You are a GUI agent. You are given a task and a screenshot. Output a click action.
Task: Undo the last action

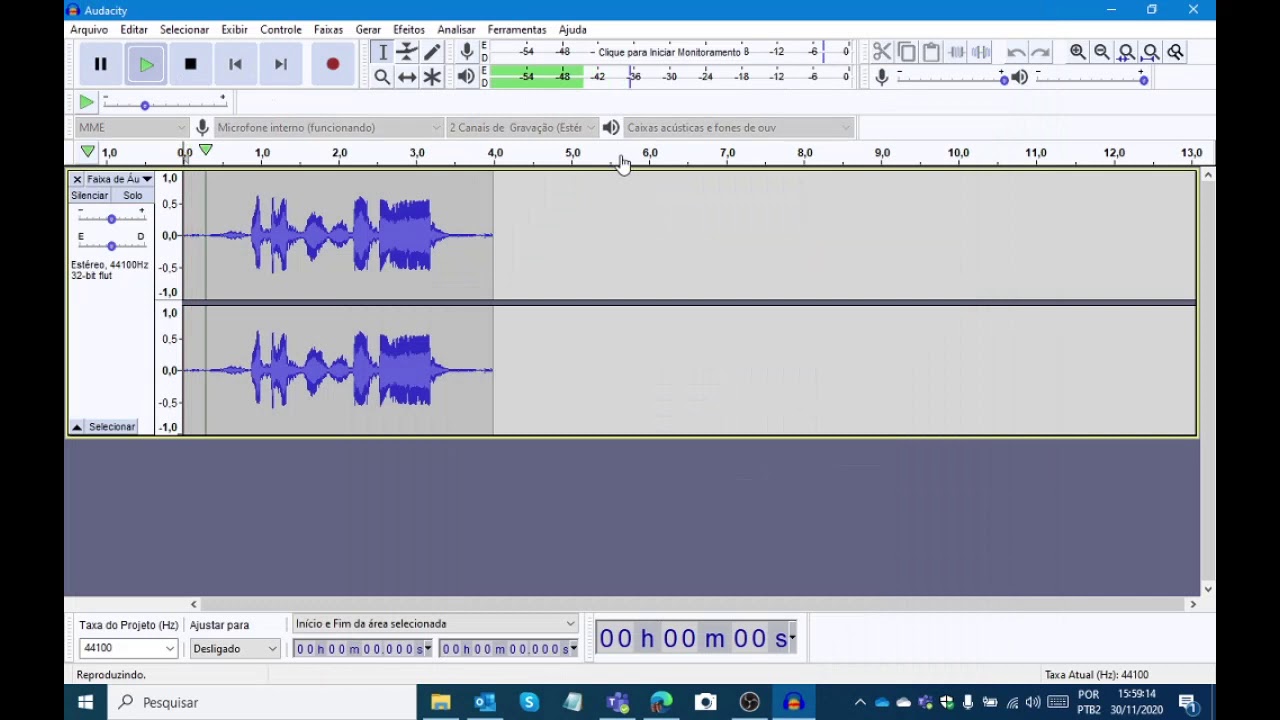tap(1016, 52)
